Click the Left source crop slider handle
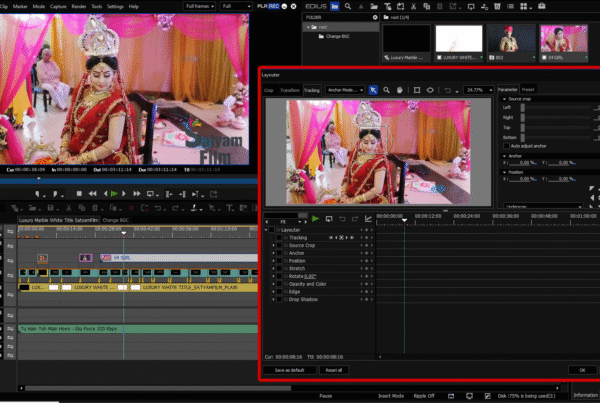 pyautogui.click(x=523, y=108)
